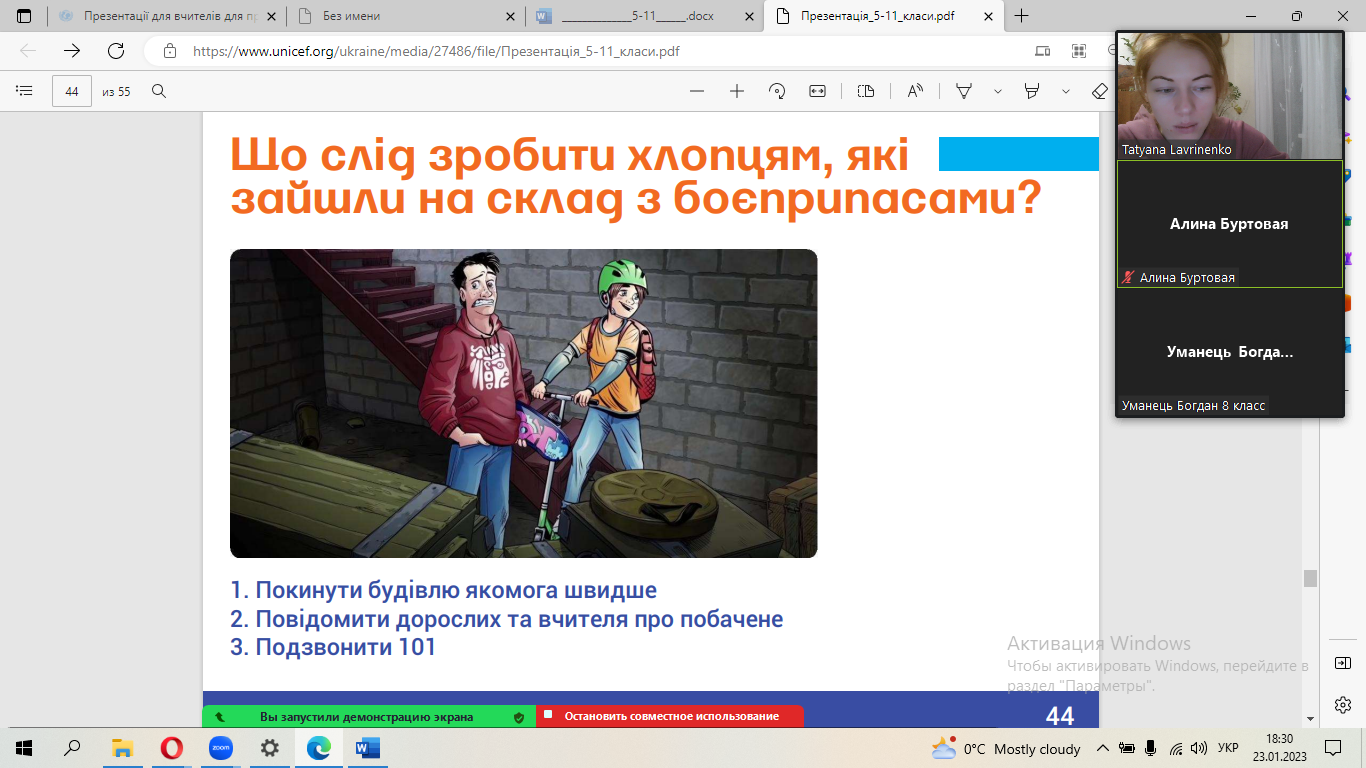The image size is (1366, 768).
Task: Open the Wi-Fi network tray icon
Action: click(x=1176, y=748)
